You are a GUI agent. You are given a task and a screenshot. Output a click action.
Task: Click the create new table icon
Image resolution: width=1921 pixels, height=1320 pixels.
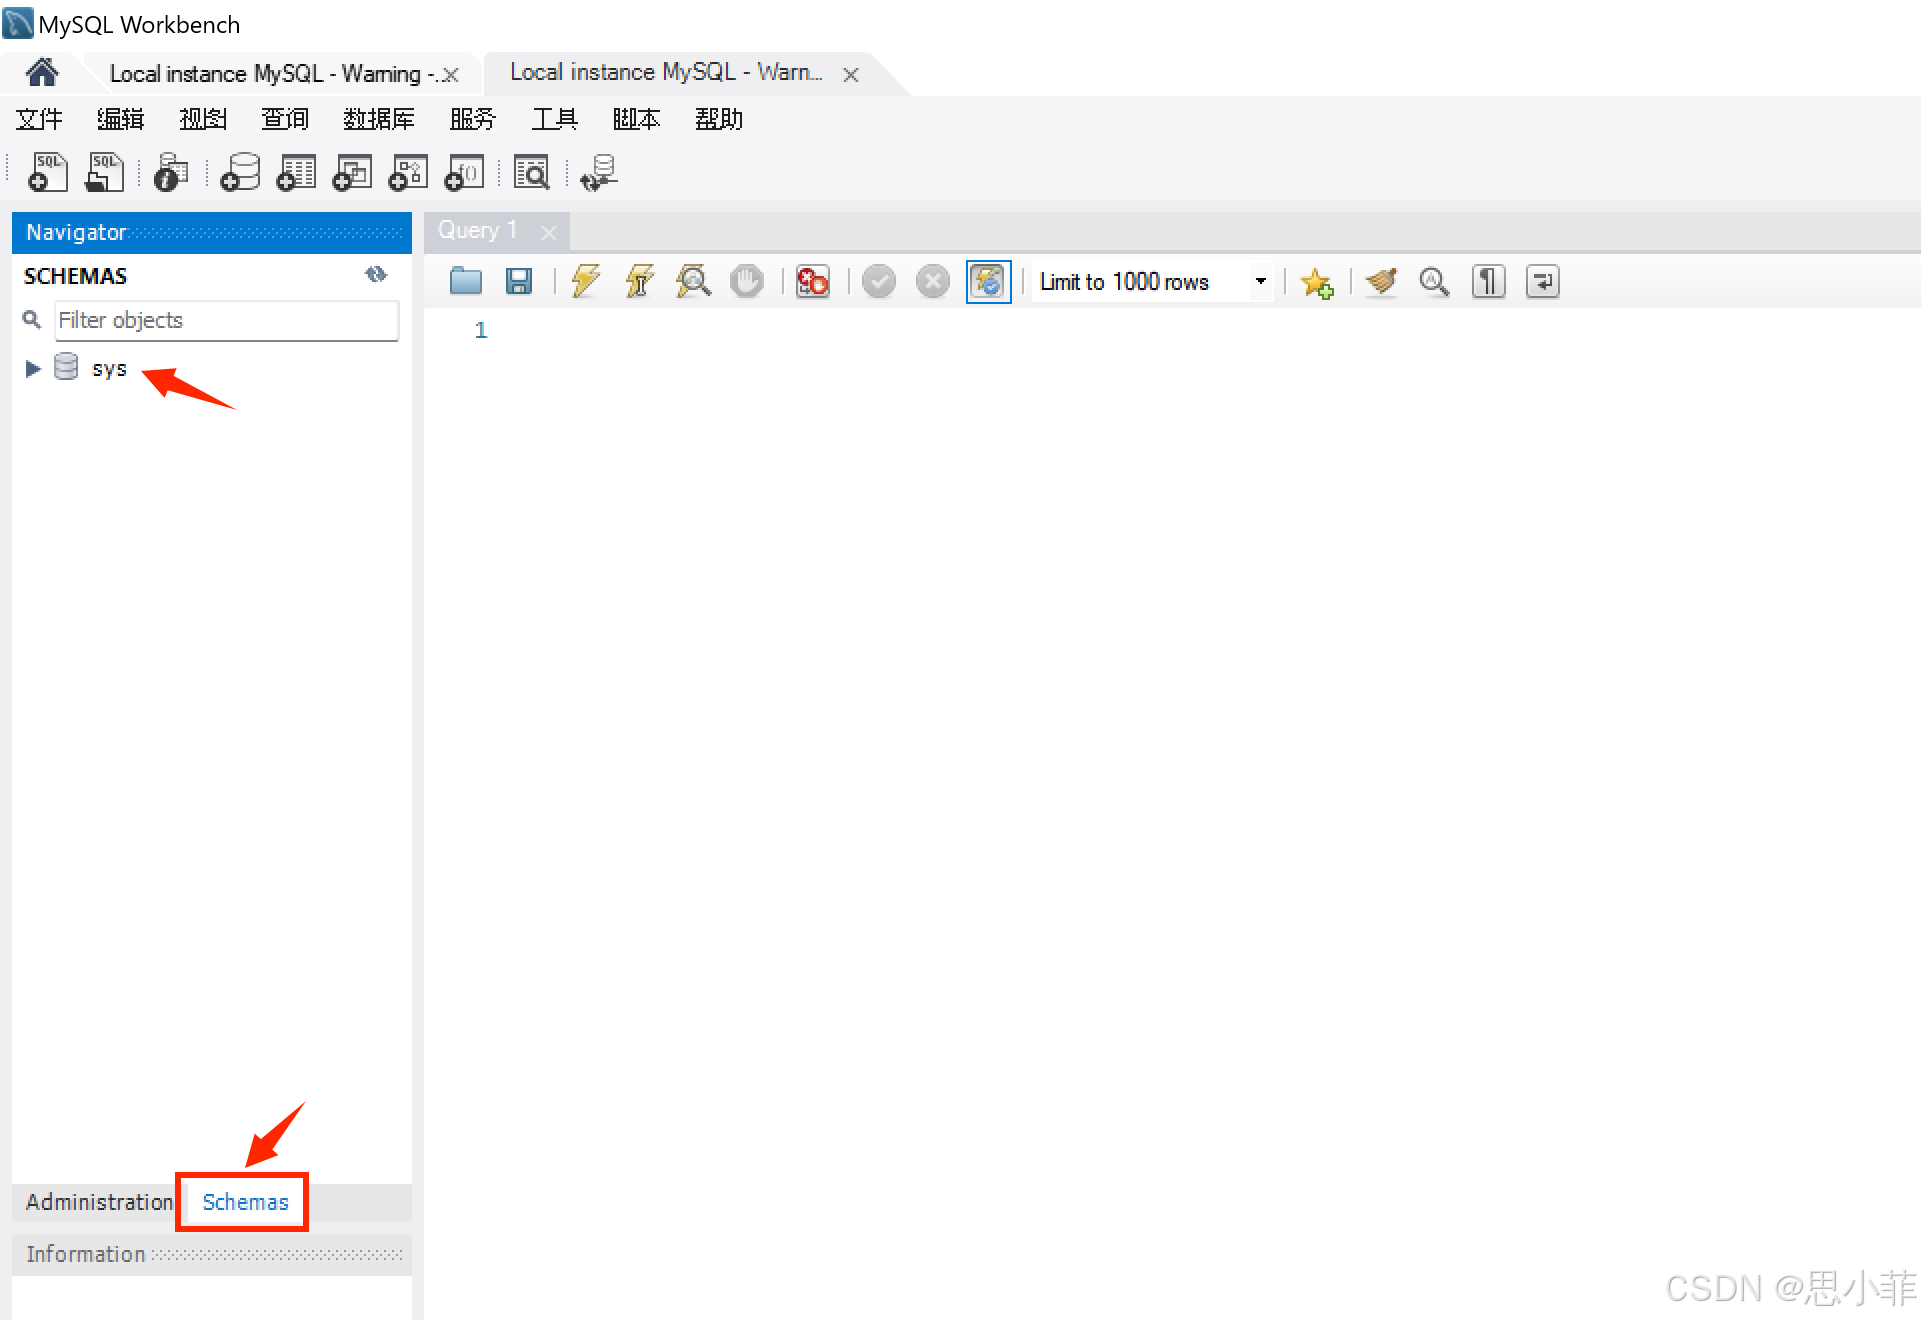pos(296,173)
